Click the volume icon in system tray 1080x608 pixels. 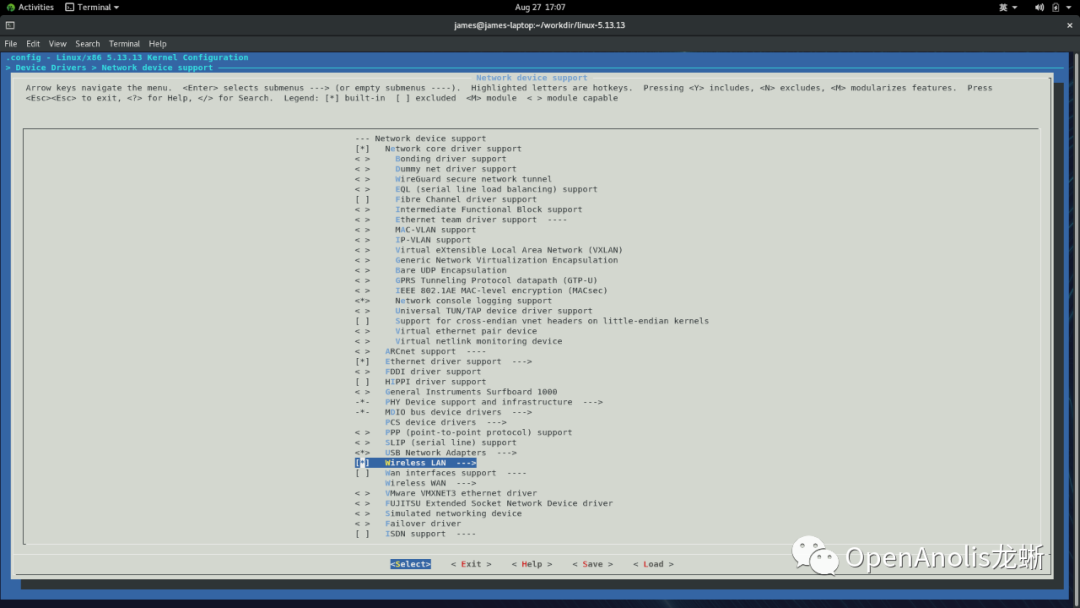tap(1039, 8)
